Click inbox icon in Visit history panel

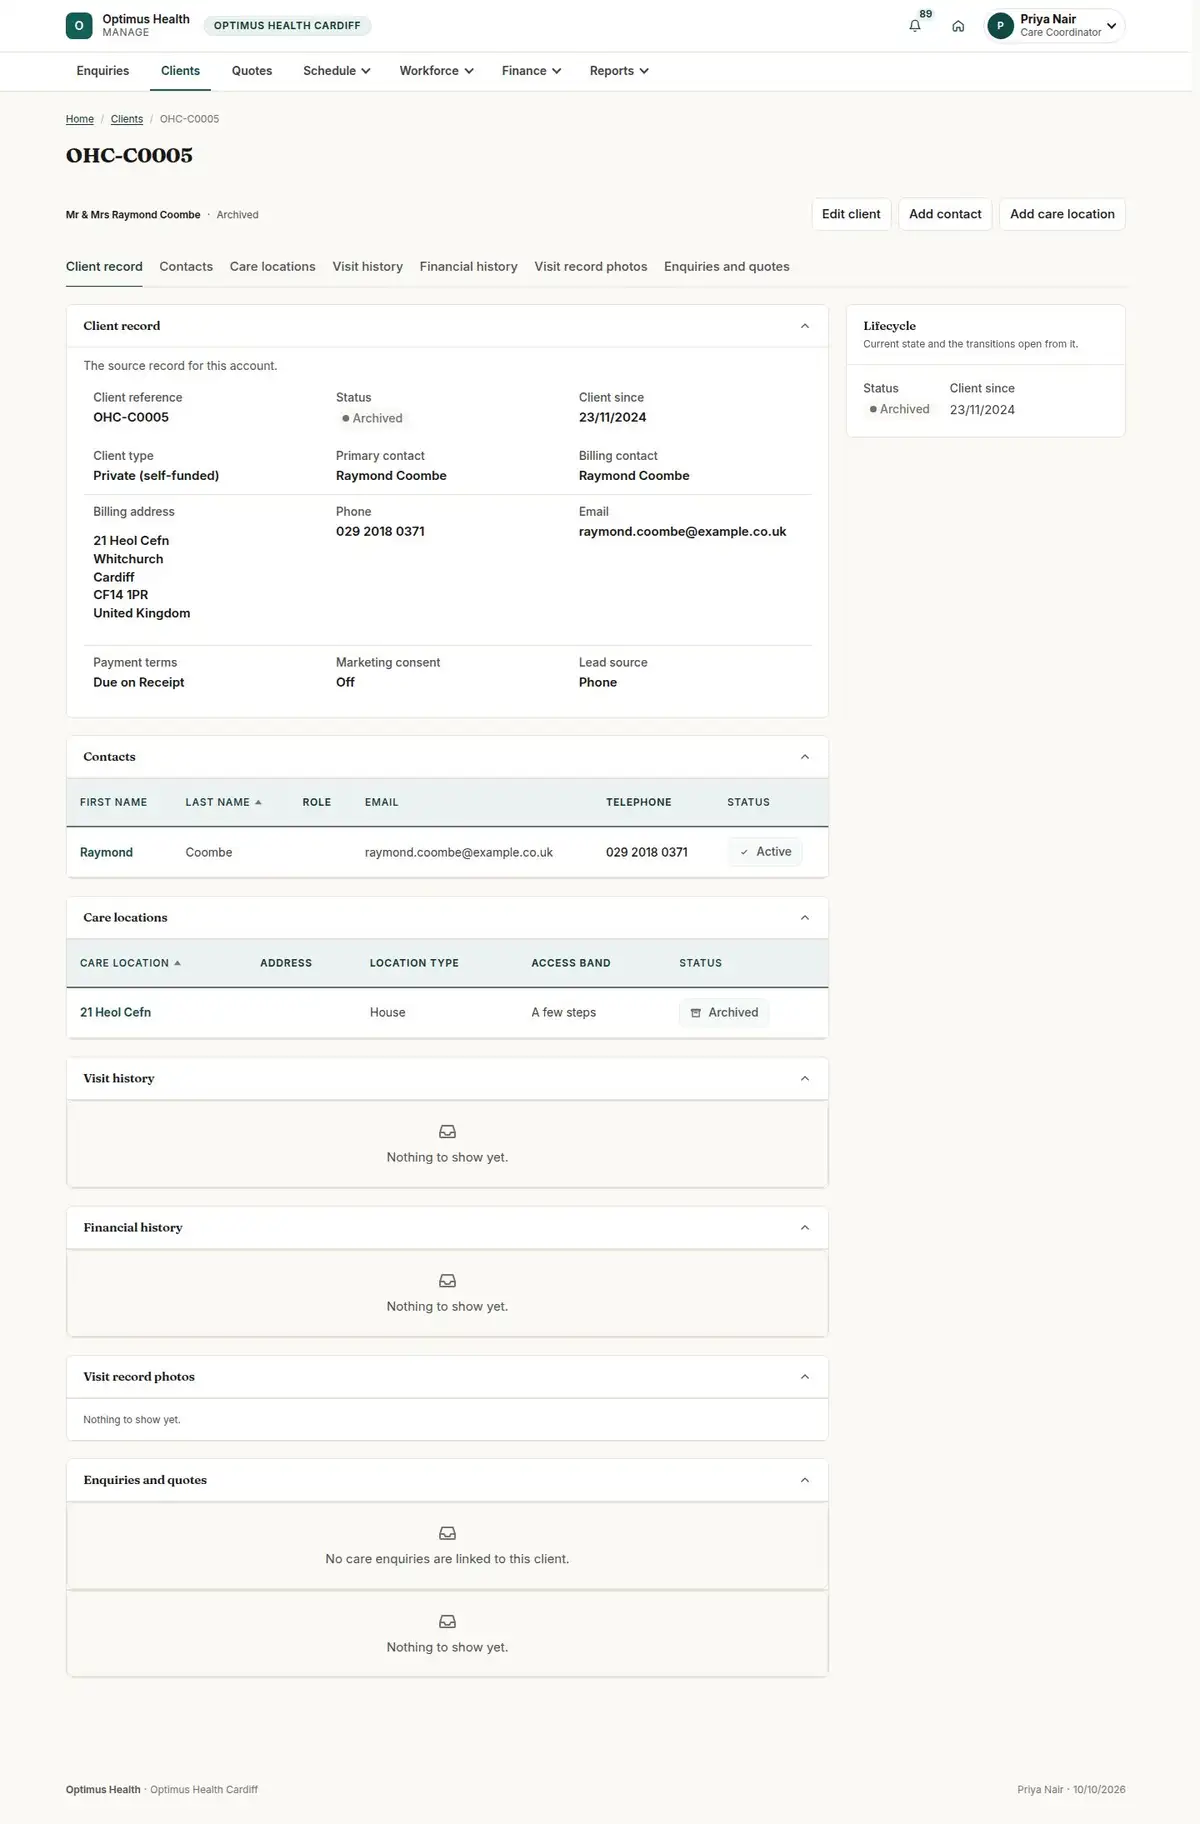click(447, 1132)
